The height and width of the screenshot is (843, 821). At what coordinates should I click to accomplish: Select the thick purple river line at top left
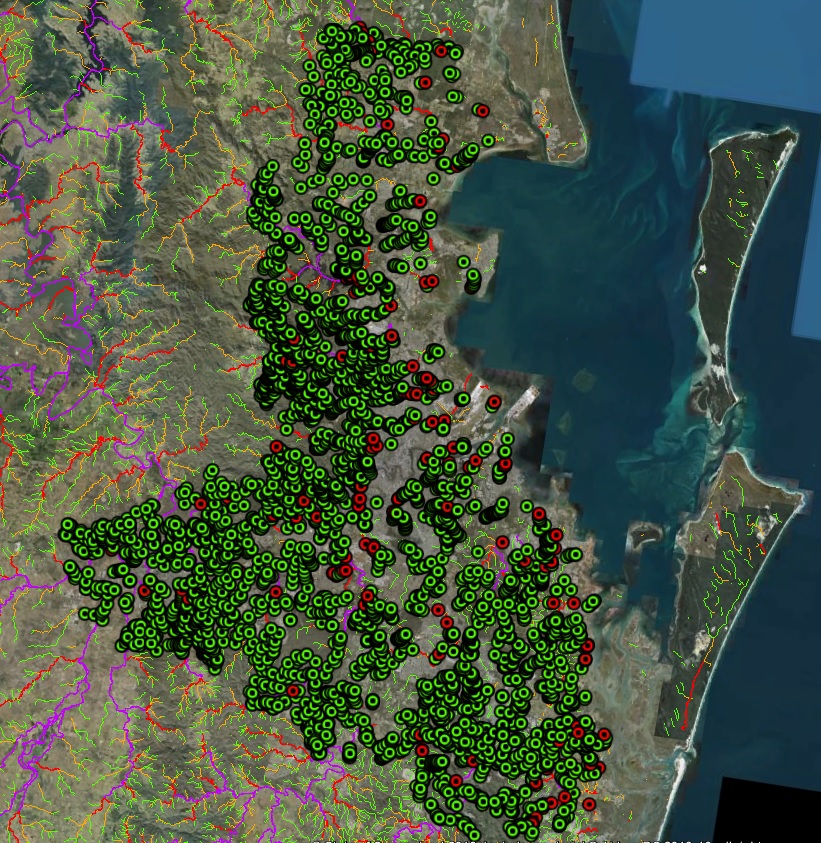[x=95, y=40]
